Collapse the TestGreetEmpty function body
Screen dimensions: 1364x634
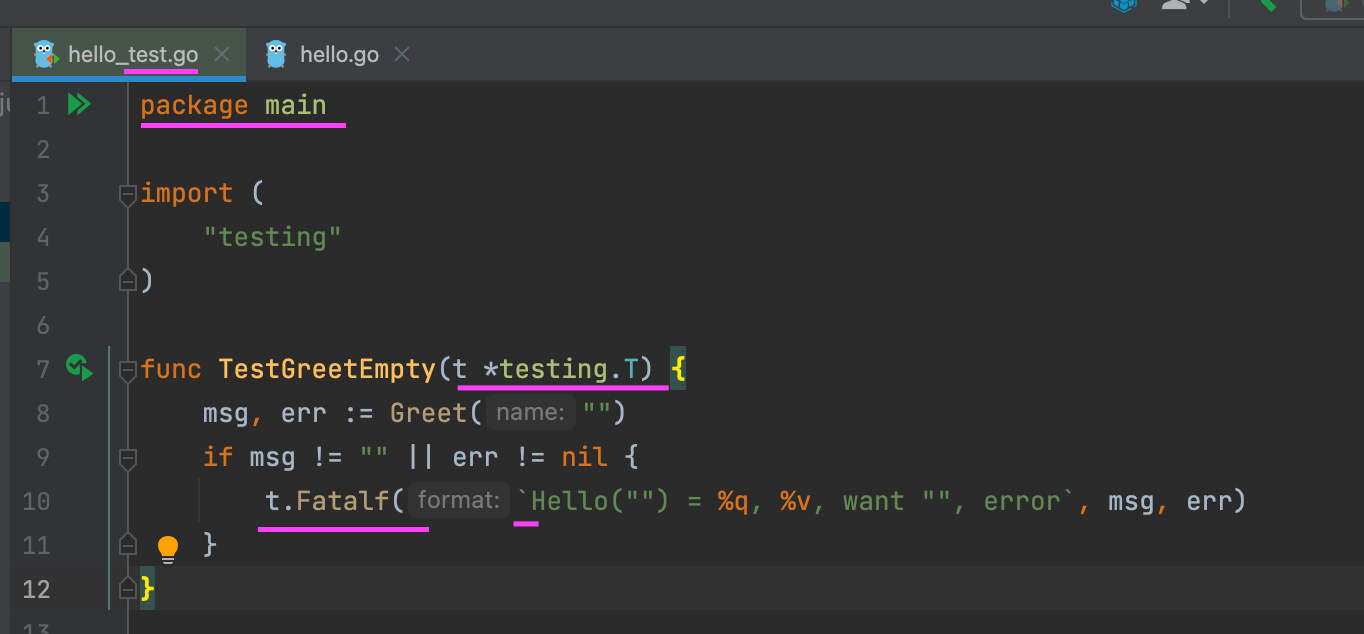pos(127,370)
